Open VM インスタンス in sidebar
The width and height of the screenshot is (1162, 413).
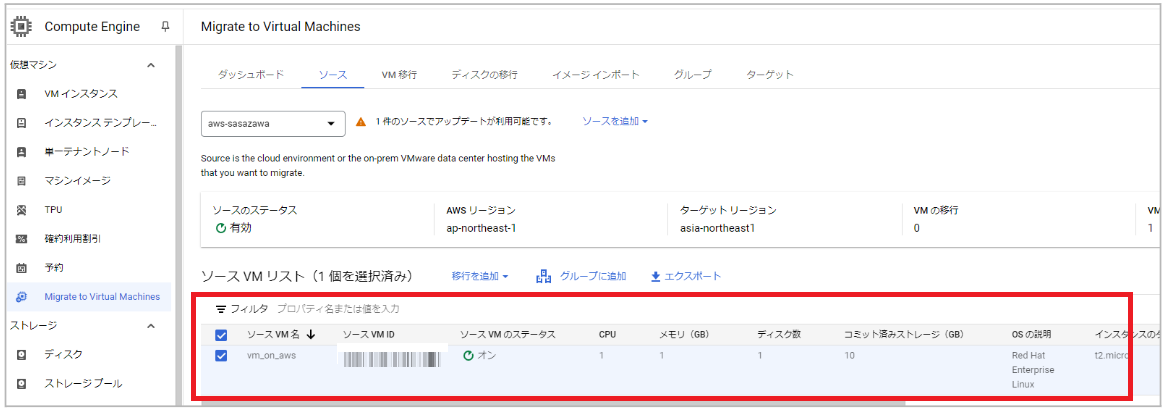tap(81, 94)
